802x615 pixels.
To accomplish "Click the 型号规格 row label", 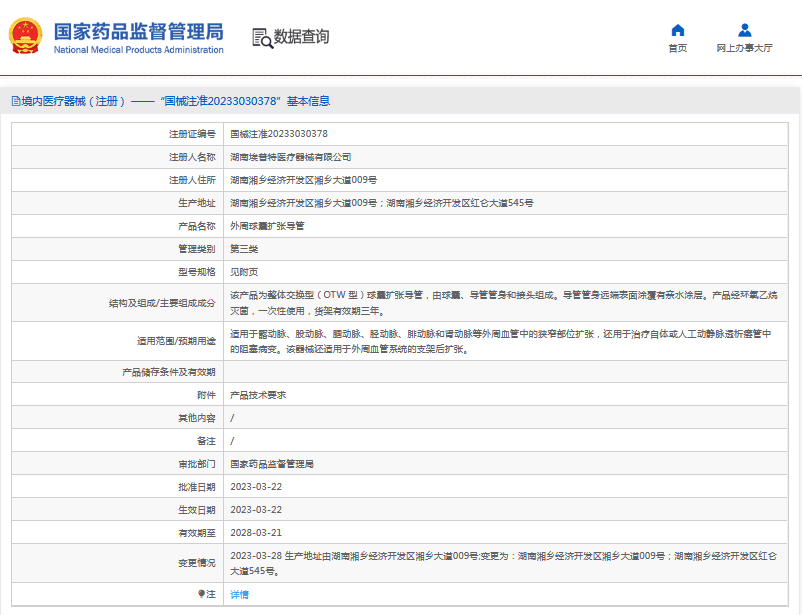I will coord(197,272).
